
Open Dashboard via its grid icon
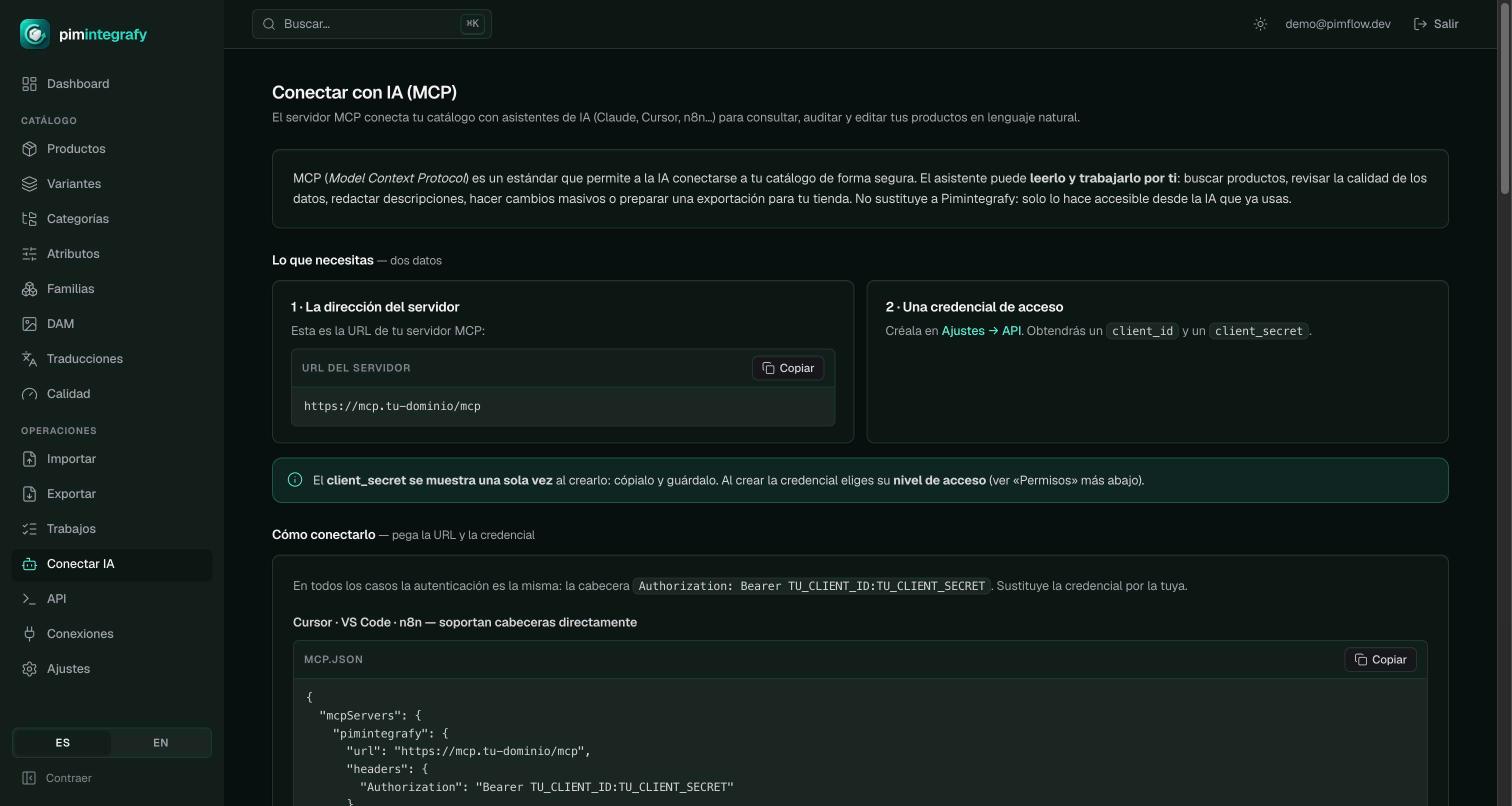click(29, 84)
